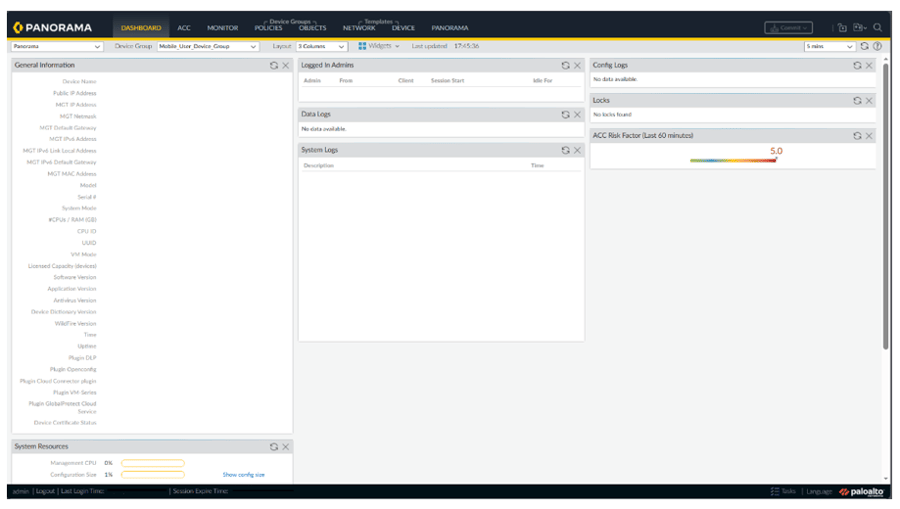Go to the POLICIES tab

(268, 28)
